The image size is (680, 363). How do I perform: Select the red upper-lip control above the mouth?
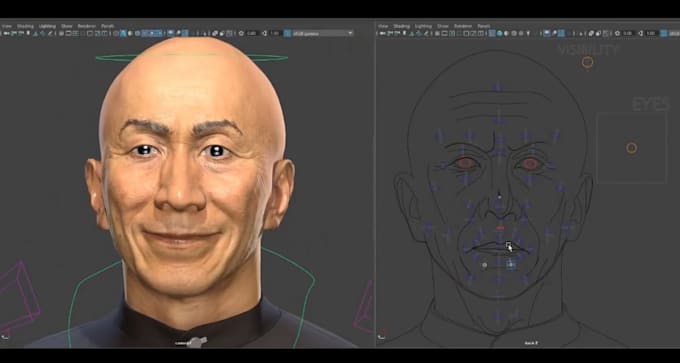click(500, 228)
